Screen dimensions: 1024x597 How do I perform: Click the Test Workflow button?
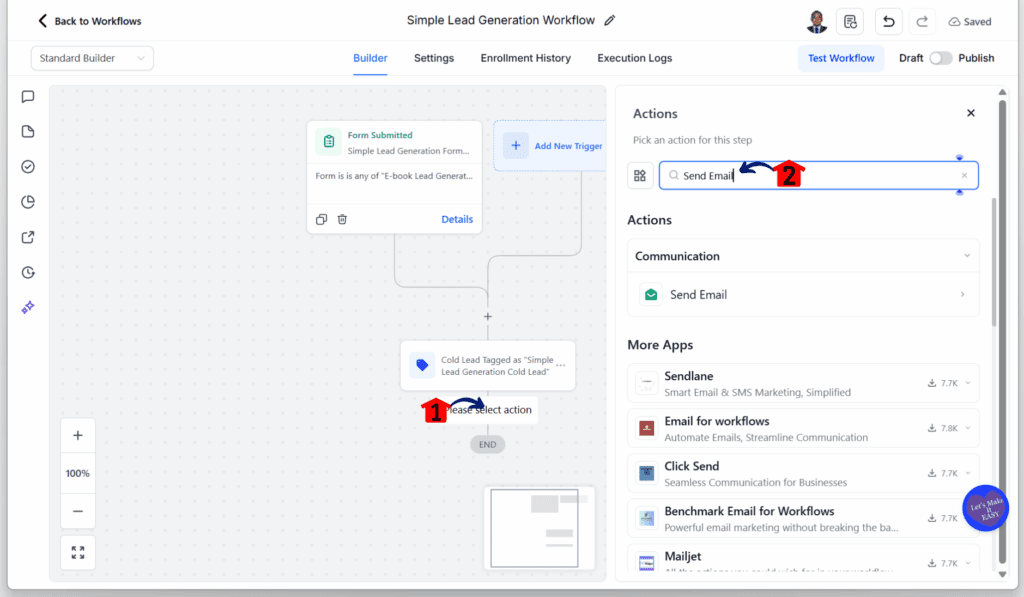pyautogui.click(x=841, y=58)
